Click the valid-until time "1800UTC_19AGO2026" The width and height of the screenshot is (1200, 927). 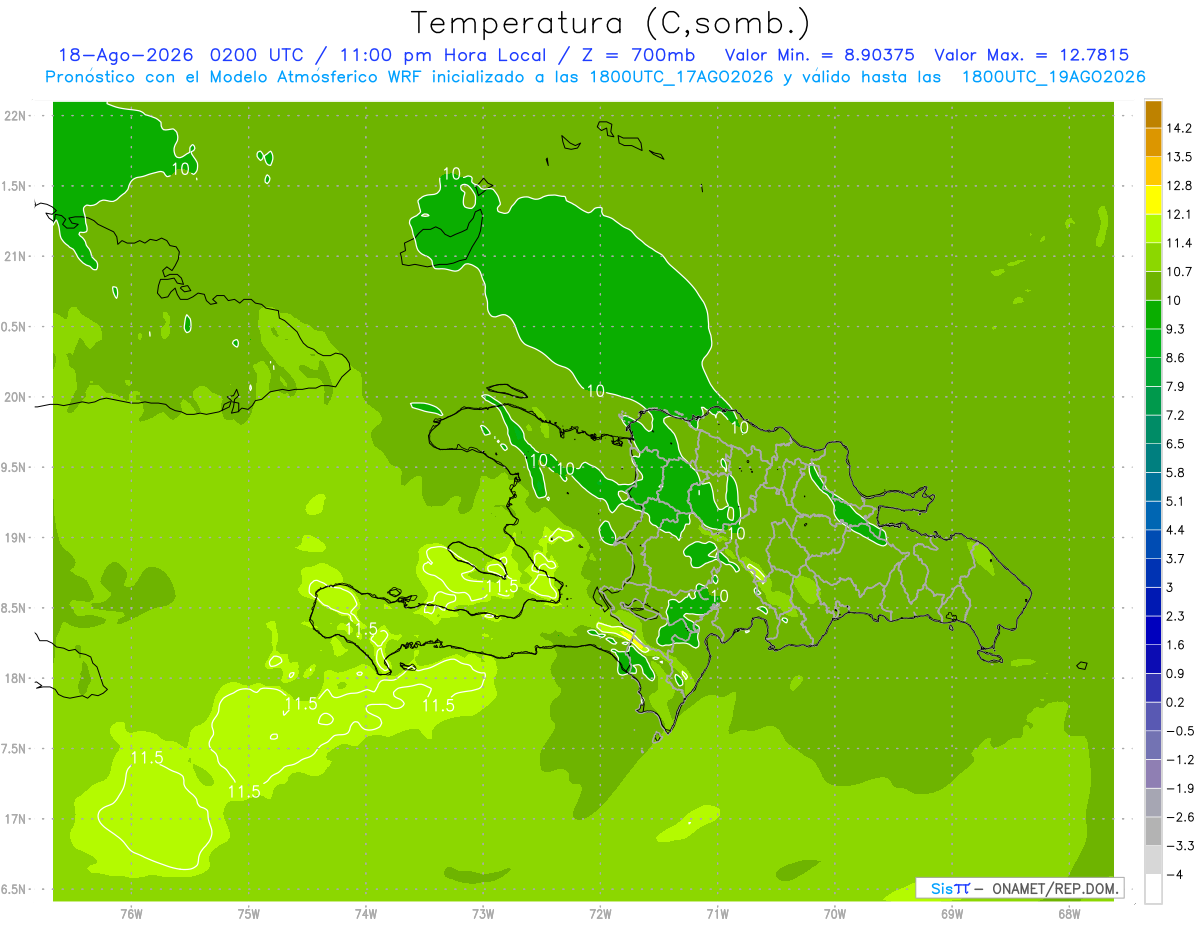1053,77
